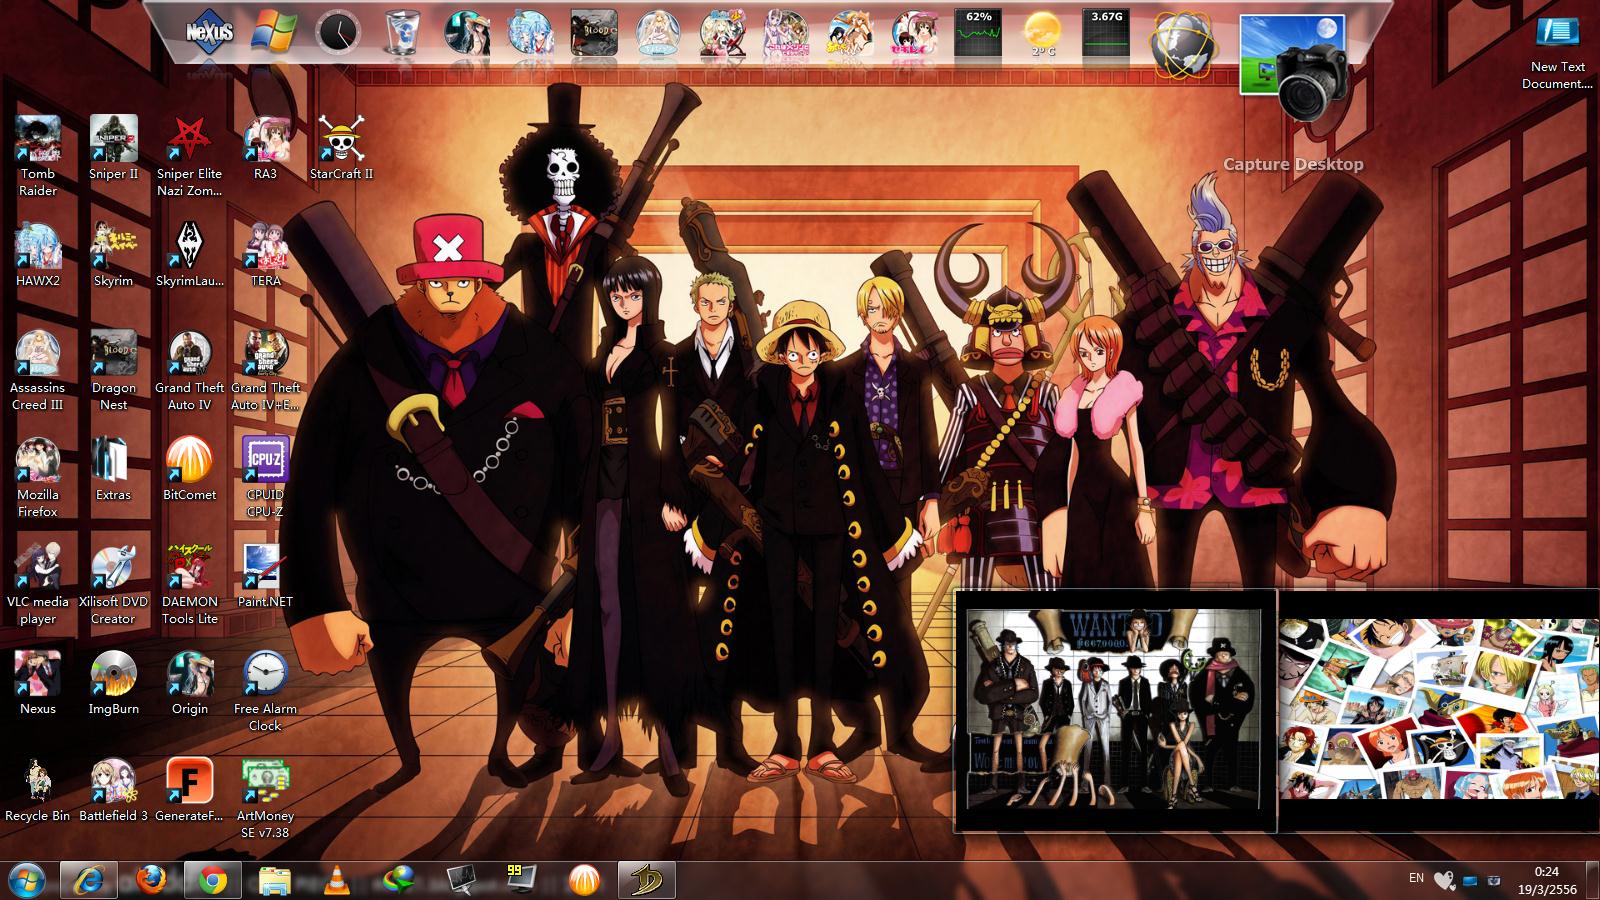The height and width of the screenshot is (900, 1600).
Task: Launch the BitComet desktop shortcut
Action: pos(189,468)
